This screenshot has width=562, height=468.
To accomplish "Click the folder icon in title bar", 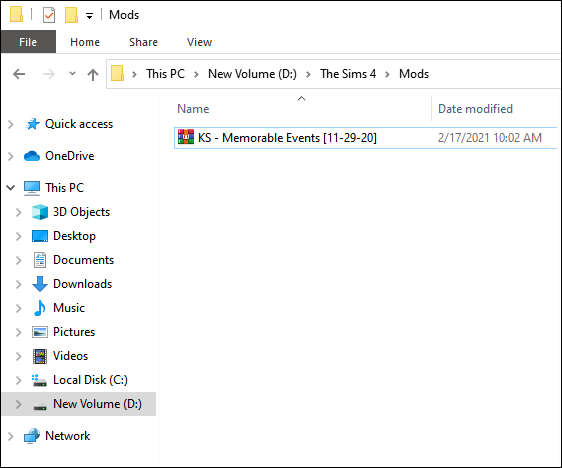I will click(x=16, y=14).
